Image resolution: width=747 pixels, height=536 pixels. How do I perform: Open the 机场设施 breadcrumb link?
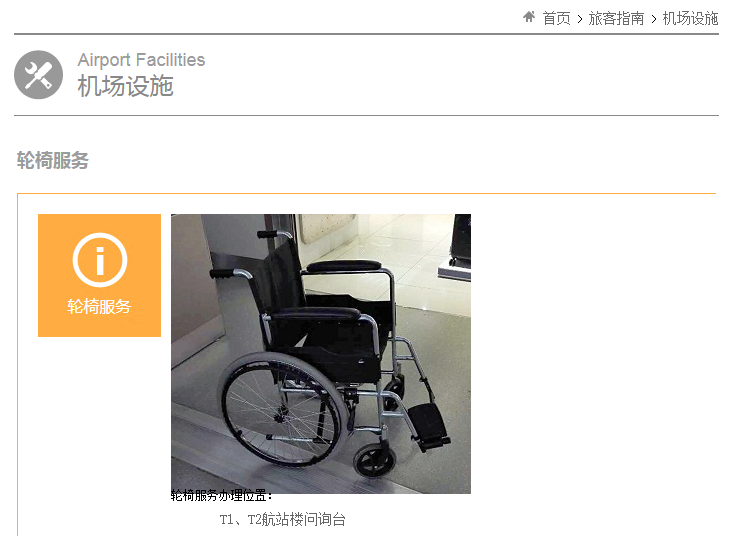pyautogui.click(x=690, y=19)
